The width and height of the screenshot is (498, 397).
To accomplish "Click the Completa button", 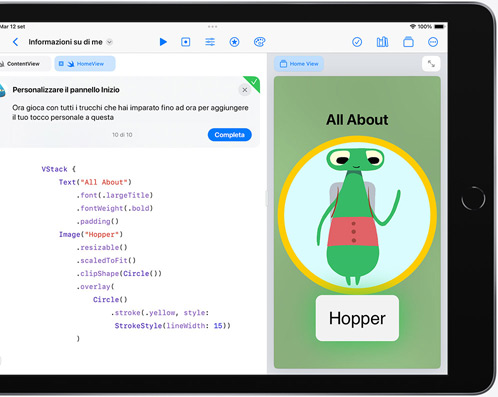I will (230, 135).
